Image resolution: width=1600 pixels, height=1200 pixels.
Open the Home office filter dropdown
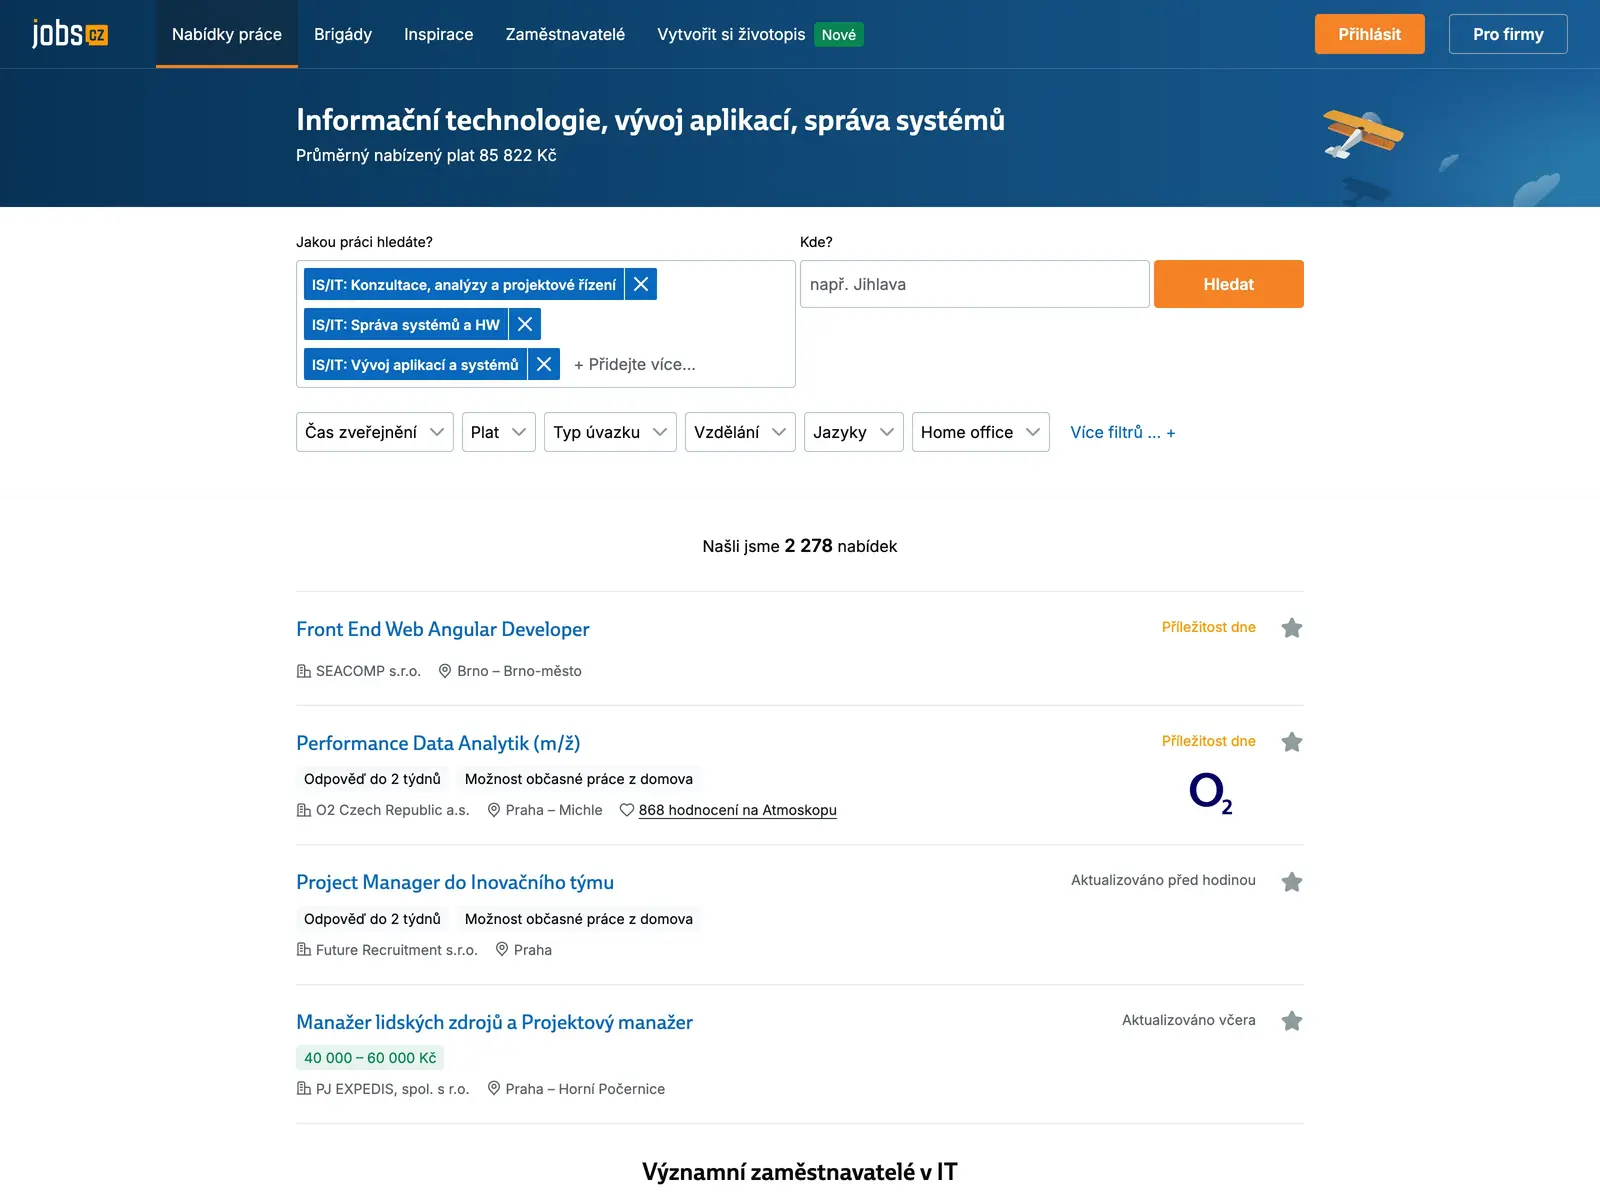click(x=981, y=432)
